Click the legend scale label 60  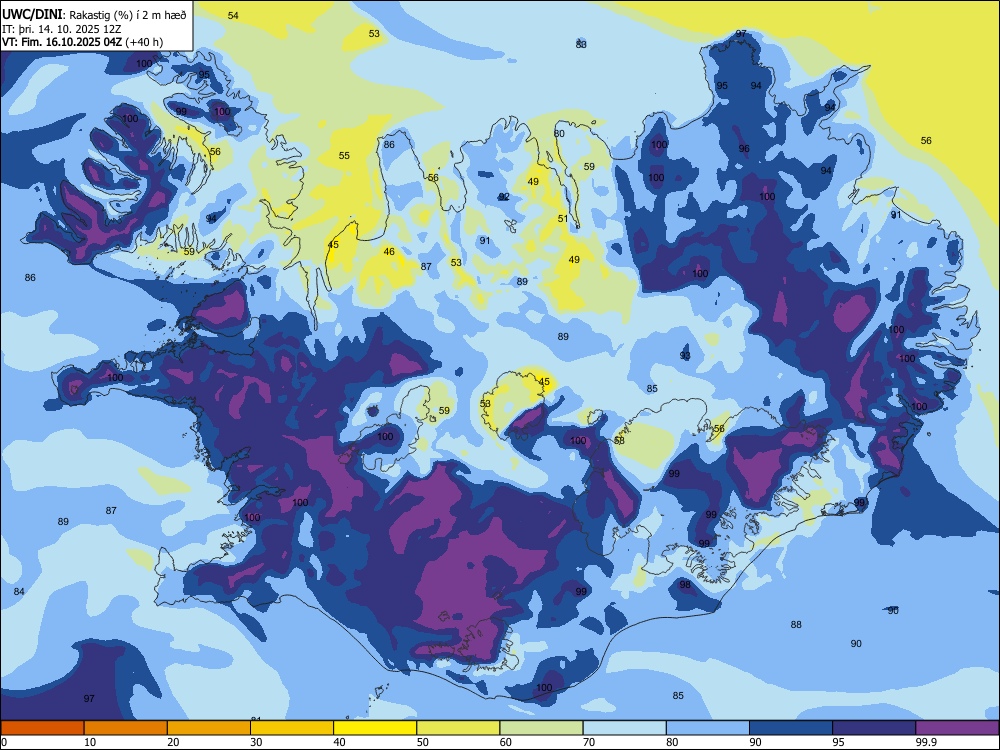(506, 742)
